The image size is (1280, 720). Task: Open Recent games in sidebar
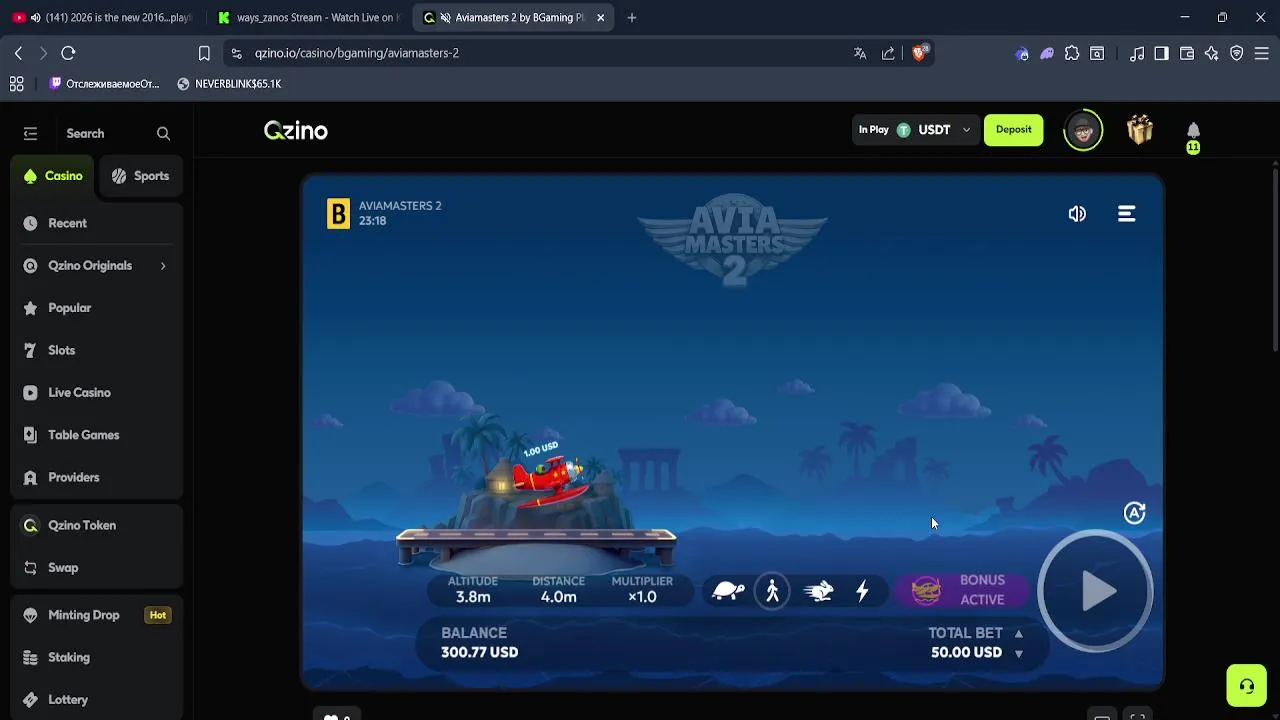pos(97,223)
